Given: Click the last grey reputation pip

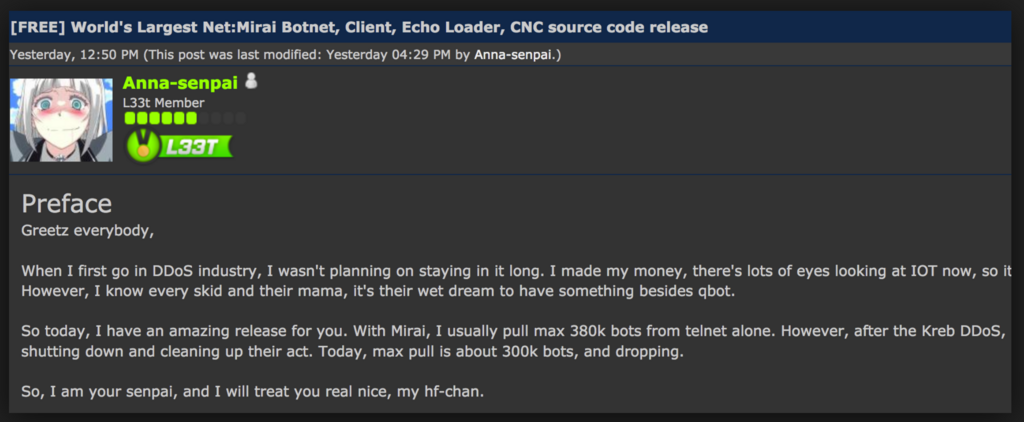Looking at the screenshot, I should click(240, 118).
